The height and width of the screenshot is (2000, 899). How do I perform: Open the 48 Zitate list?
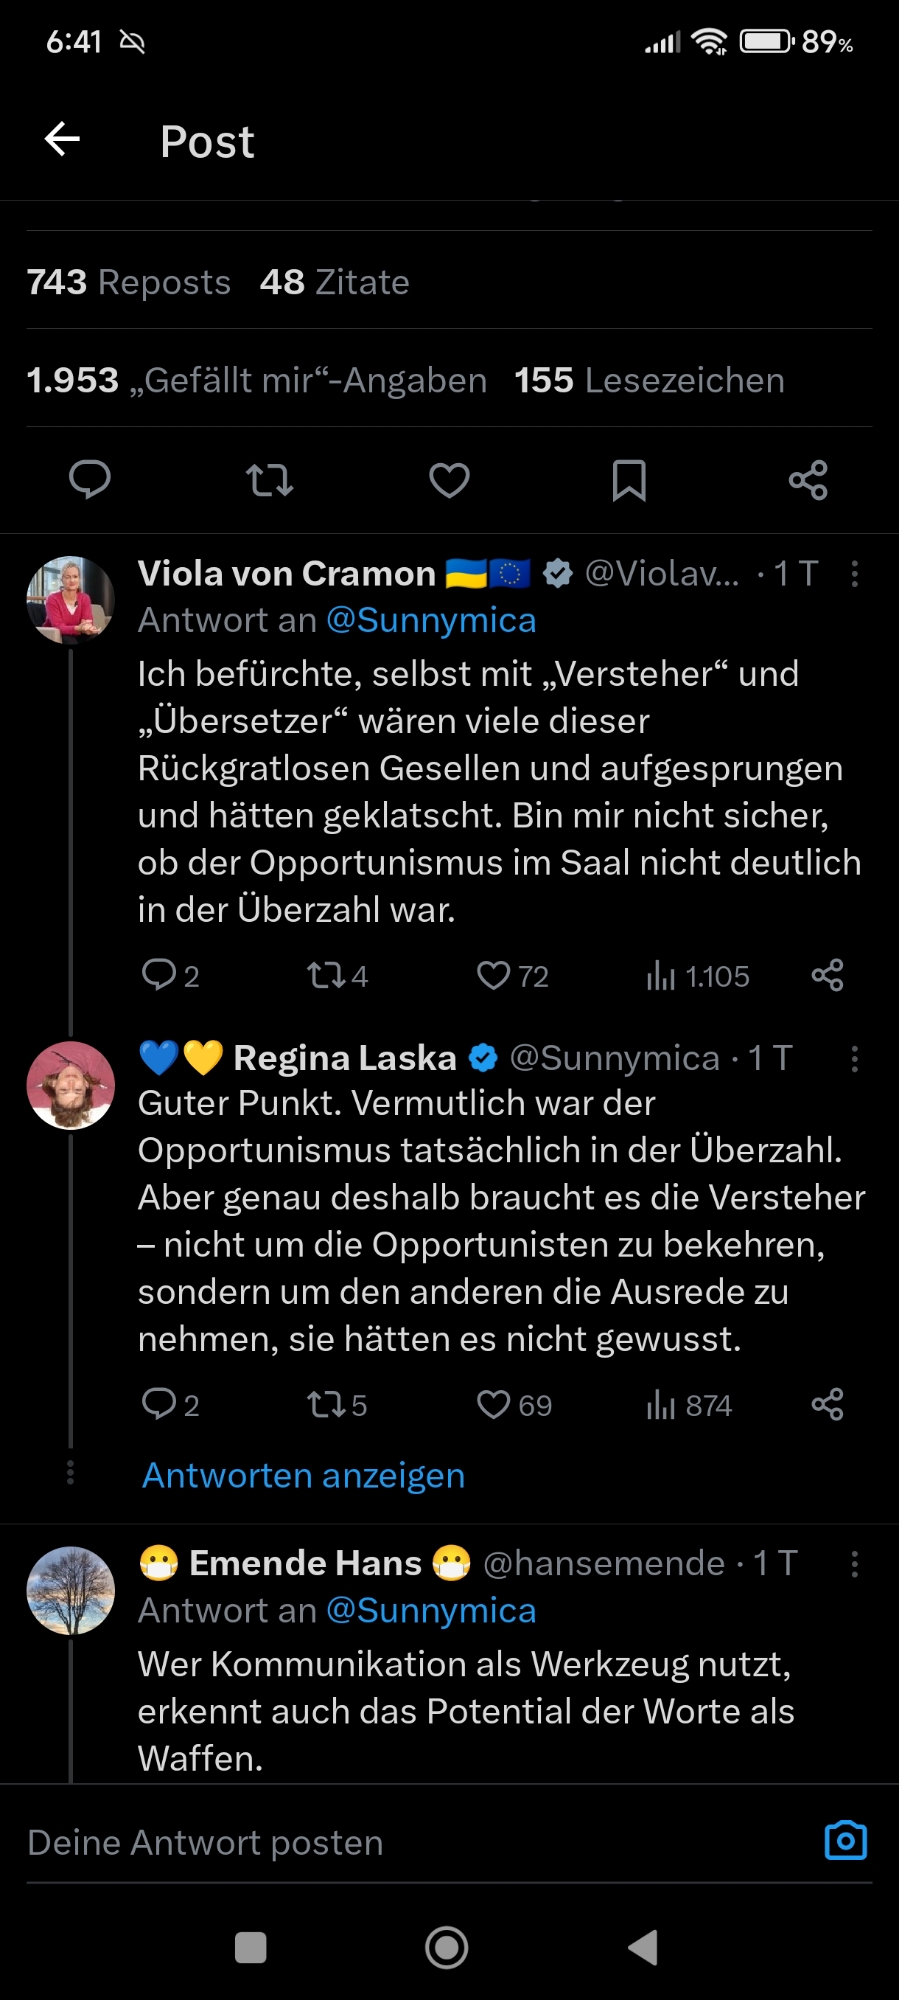[335, 283]
